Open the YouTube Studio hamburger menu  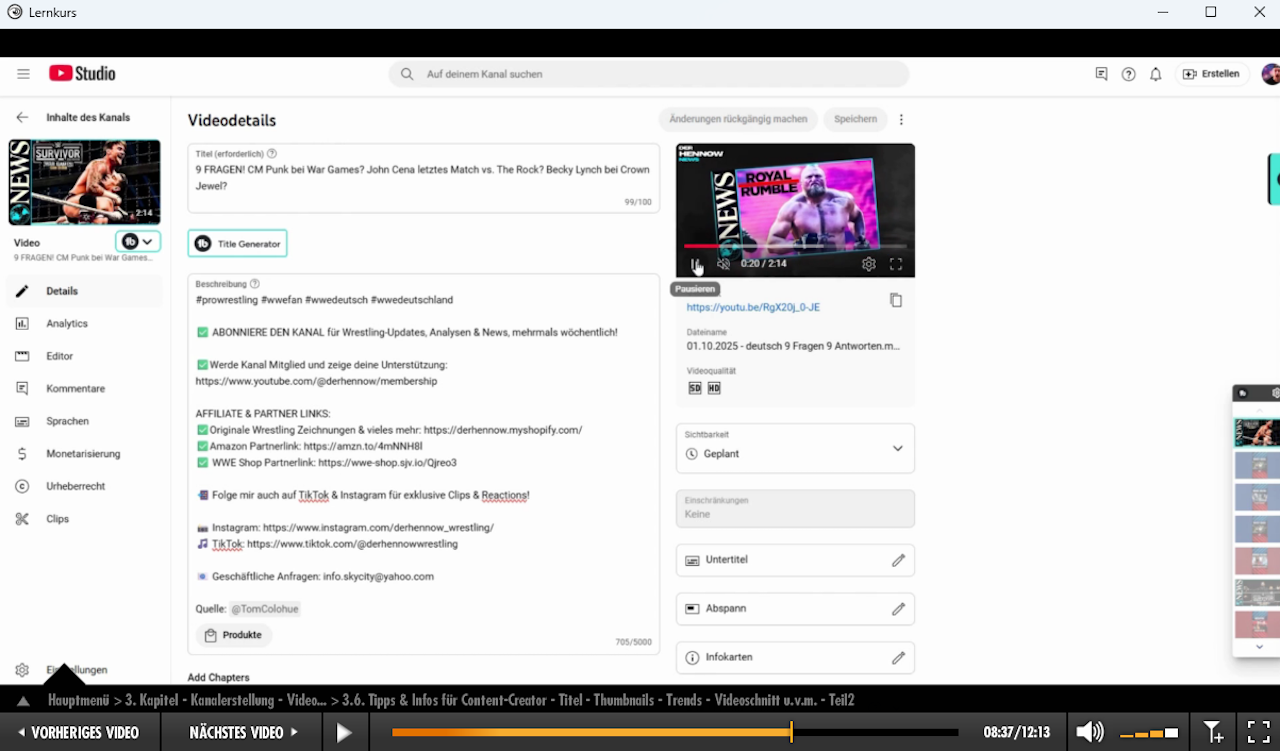[23, 74]
